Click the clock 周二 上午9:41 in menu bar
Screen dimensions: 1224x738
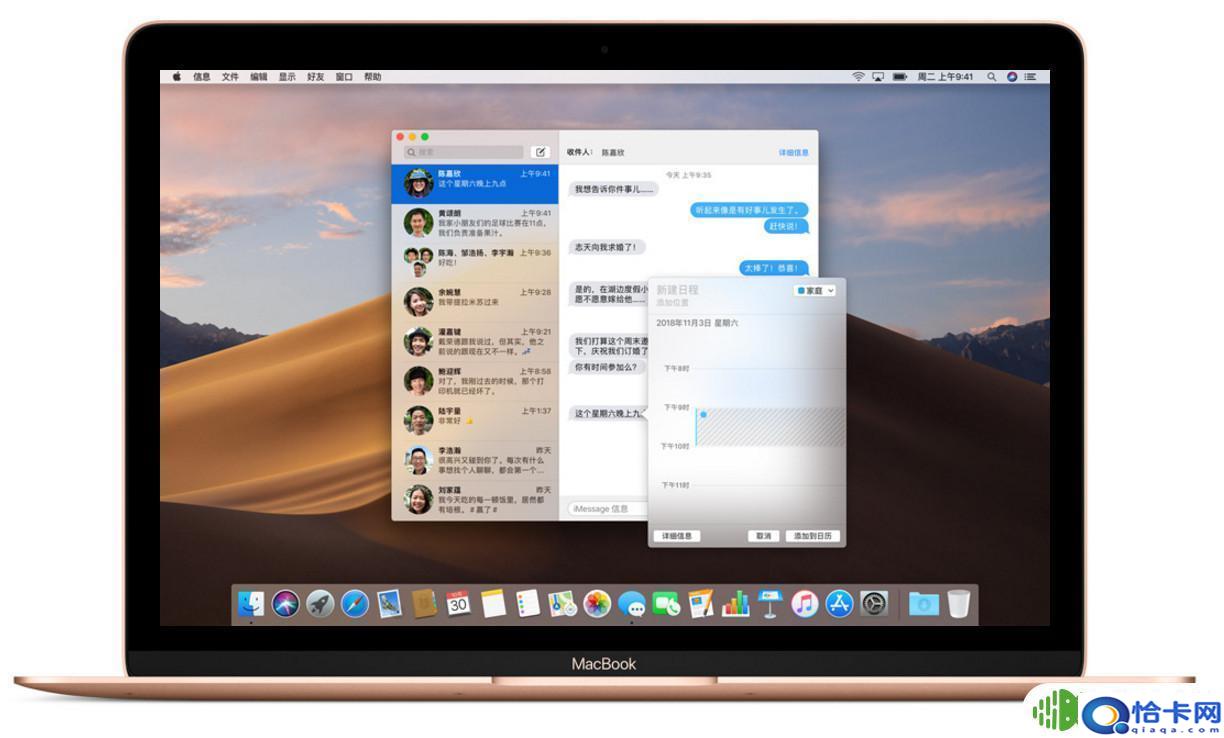(945, 76)
